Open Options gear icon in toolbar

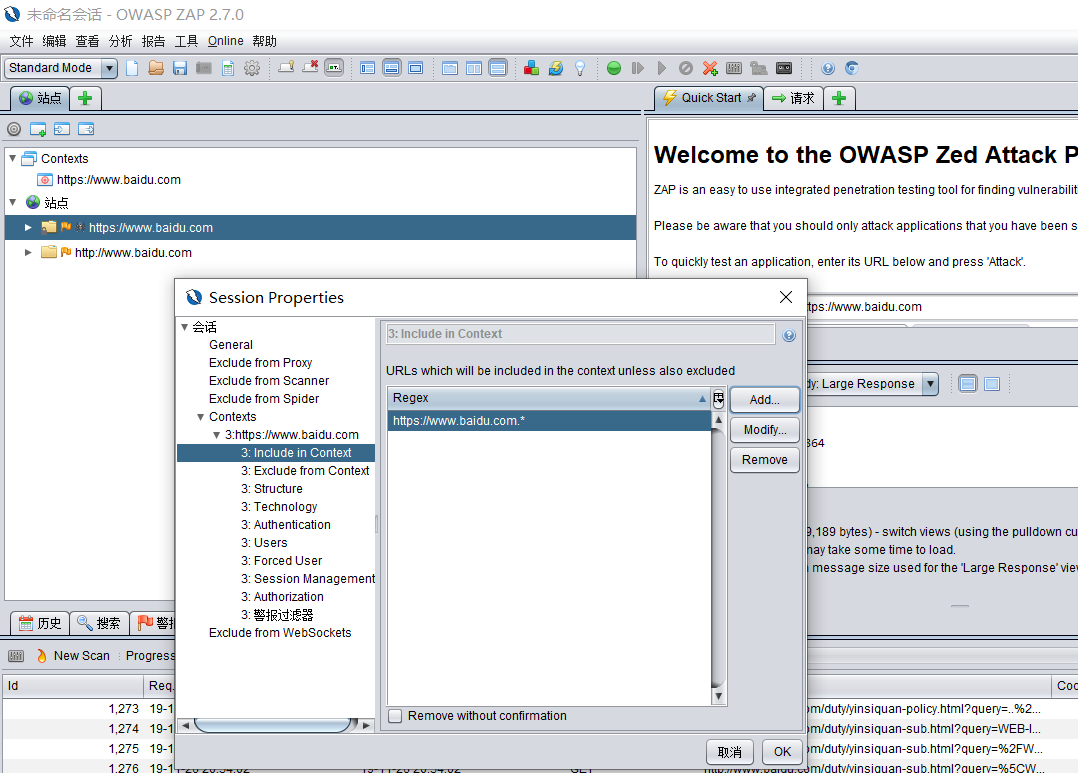tap(252, 68)
